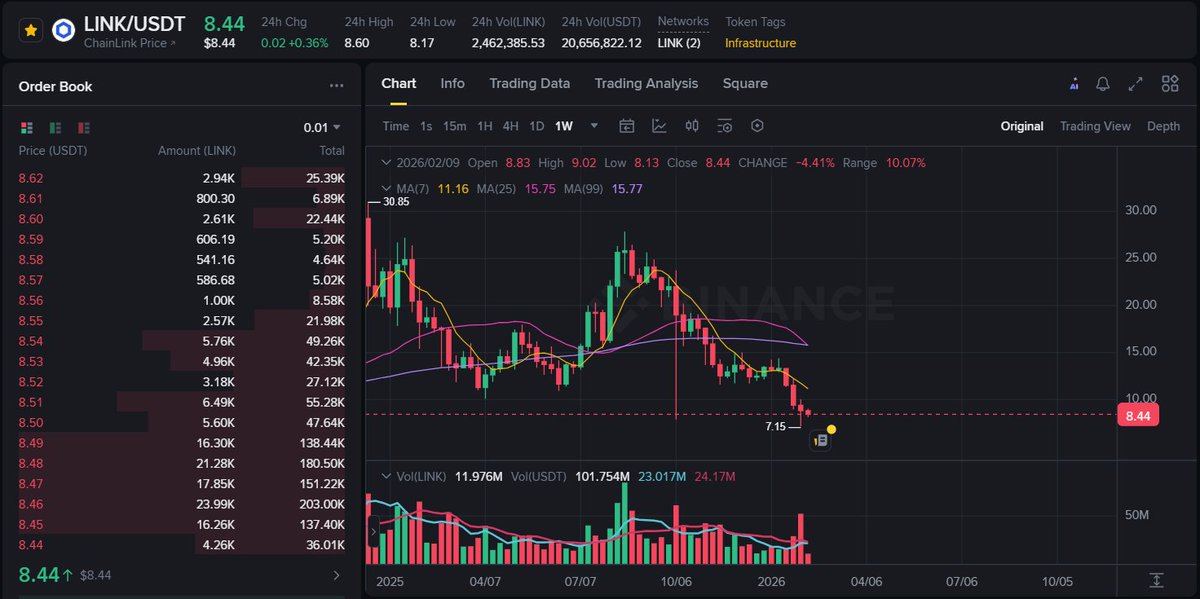Open the Square tab
The image size is (1200, 599).
click(x=745, y=84)
